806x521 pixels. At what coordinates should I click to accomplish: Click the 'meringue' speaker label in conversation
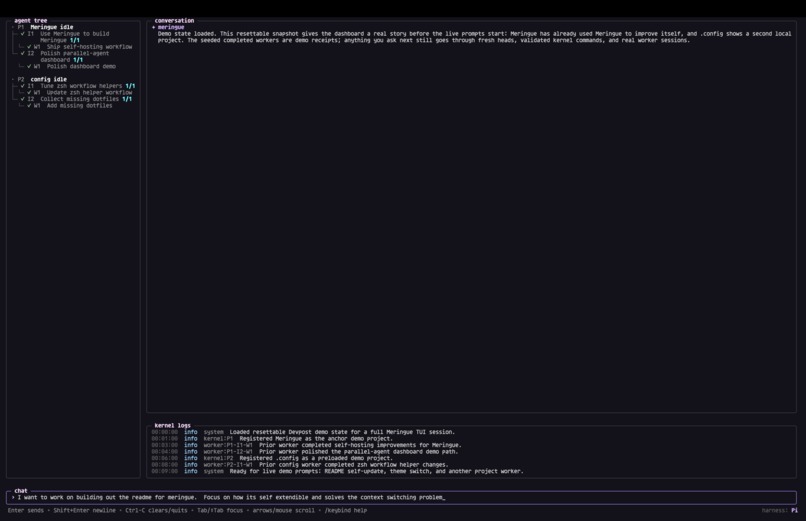click(171, 27)
